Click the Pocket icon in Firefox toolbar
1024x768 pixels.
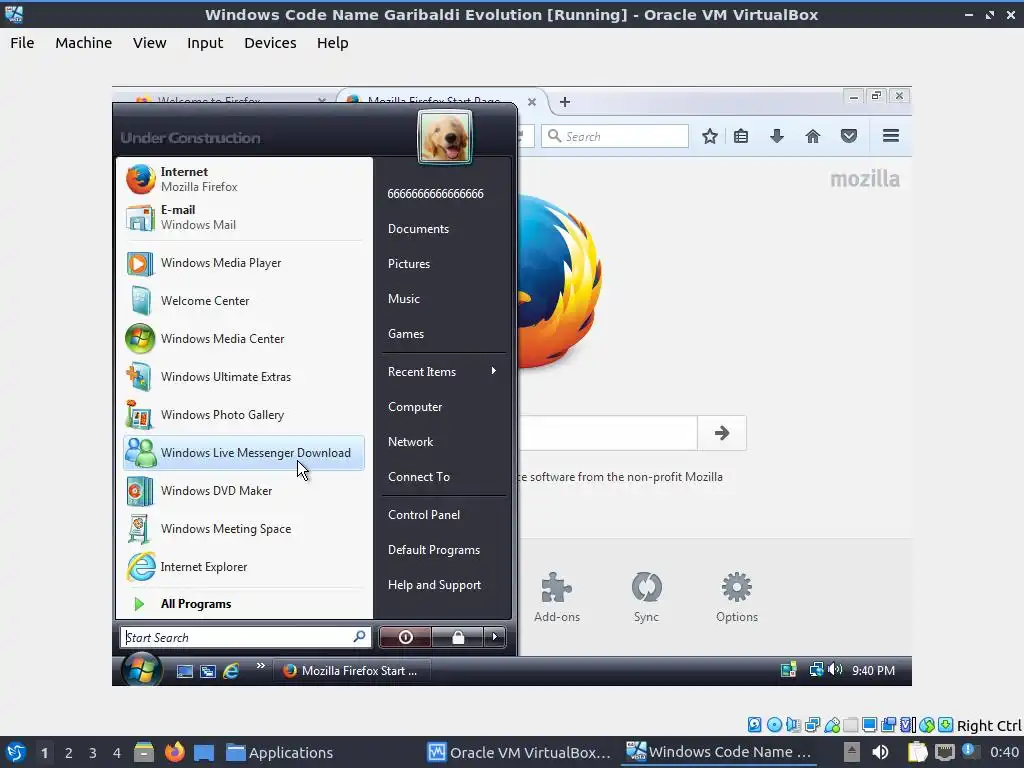[849, 136]
